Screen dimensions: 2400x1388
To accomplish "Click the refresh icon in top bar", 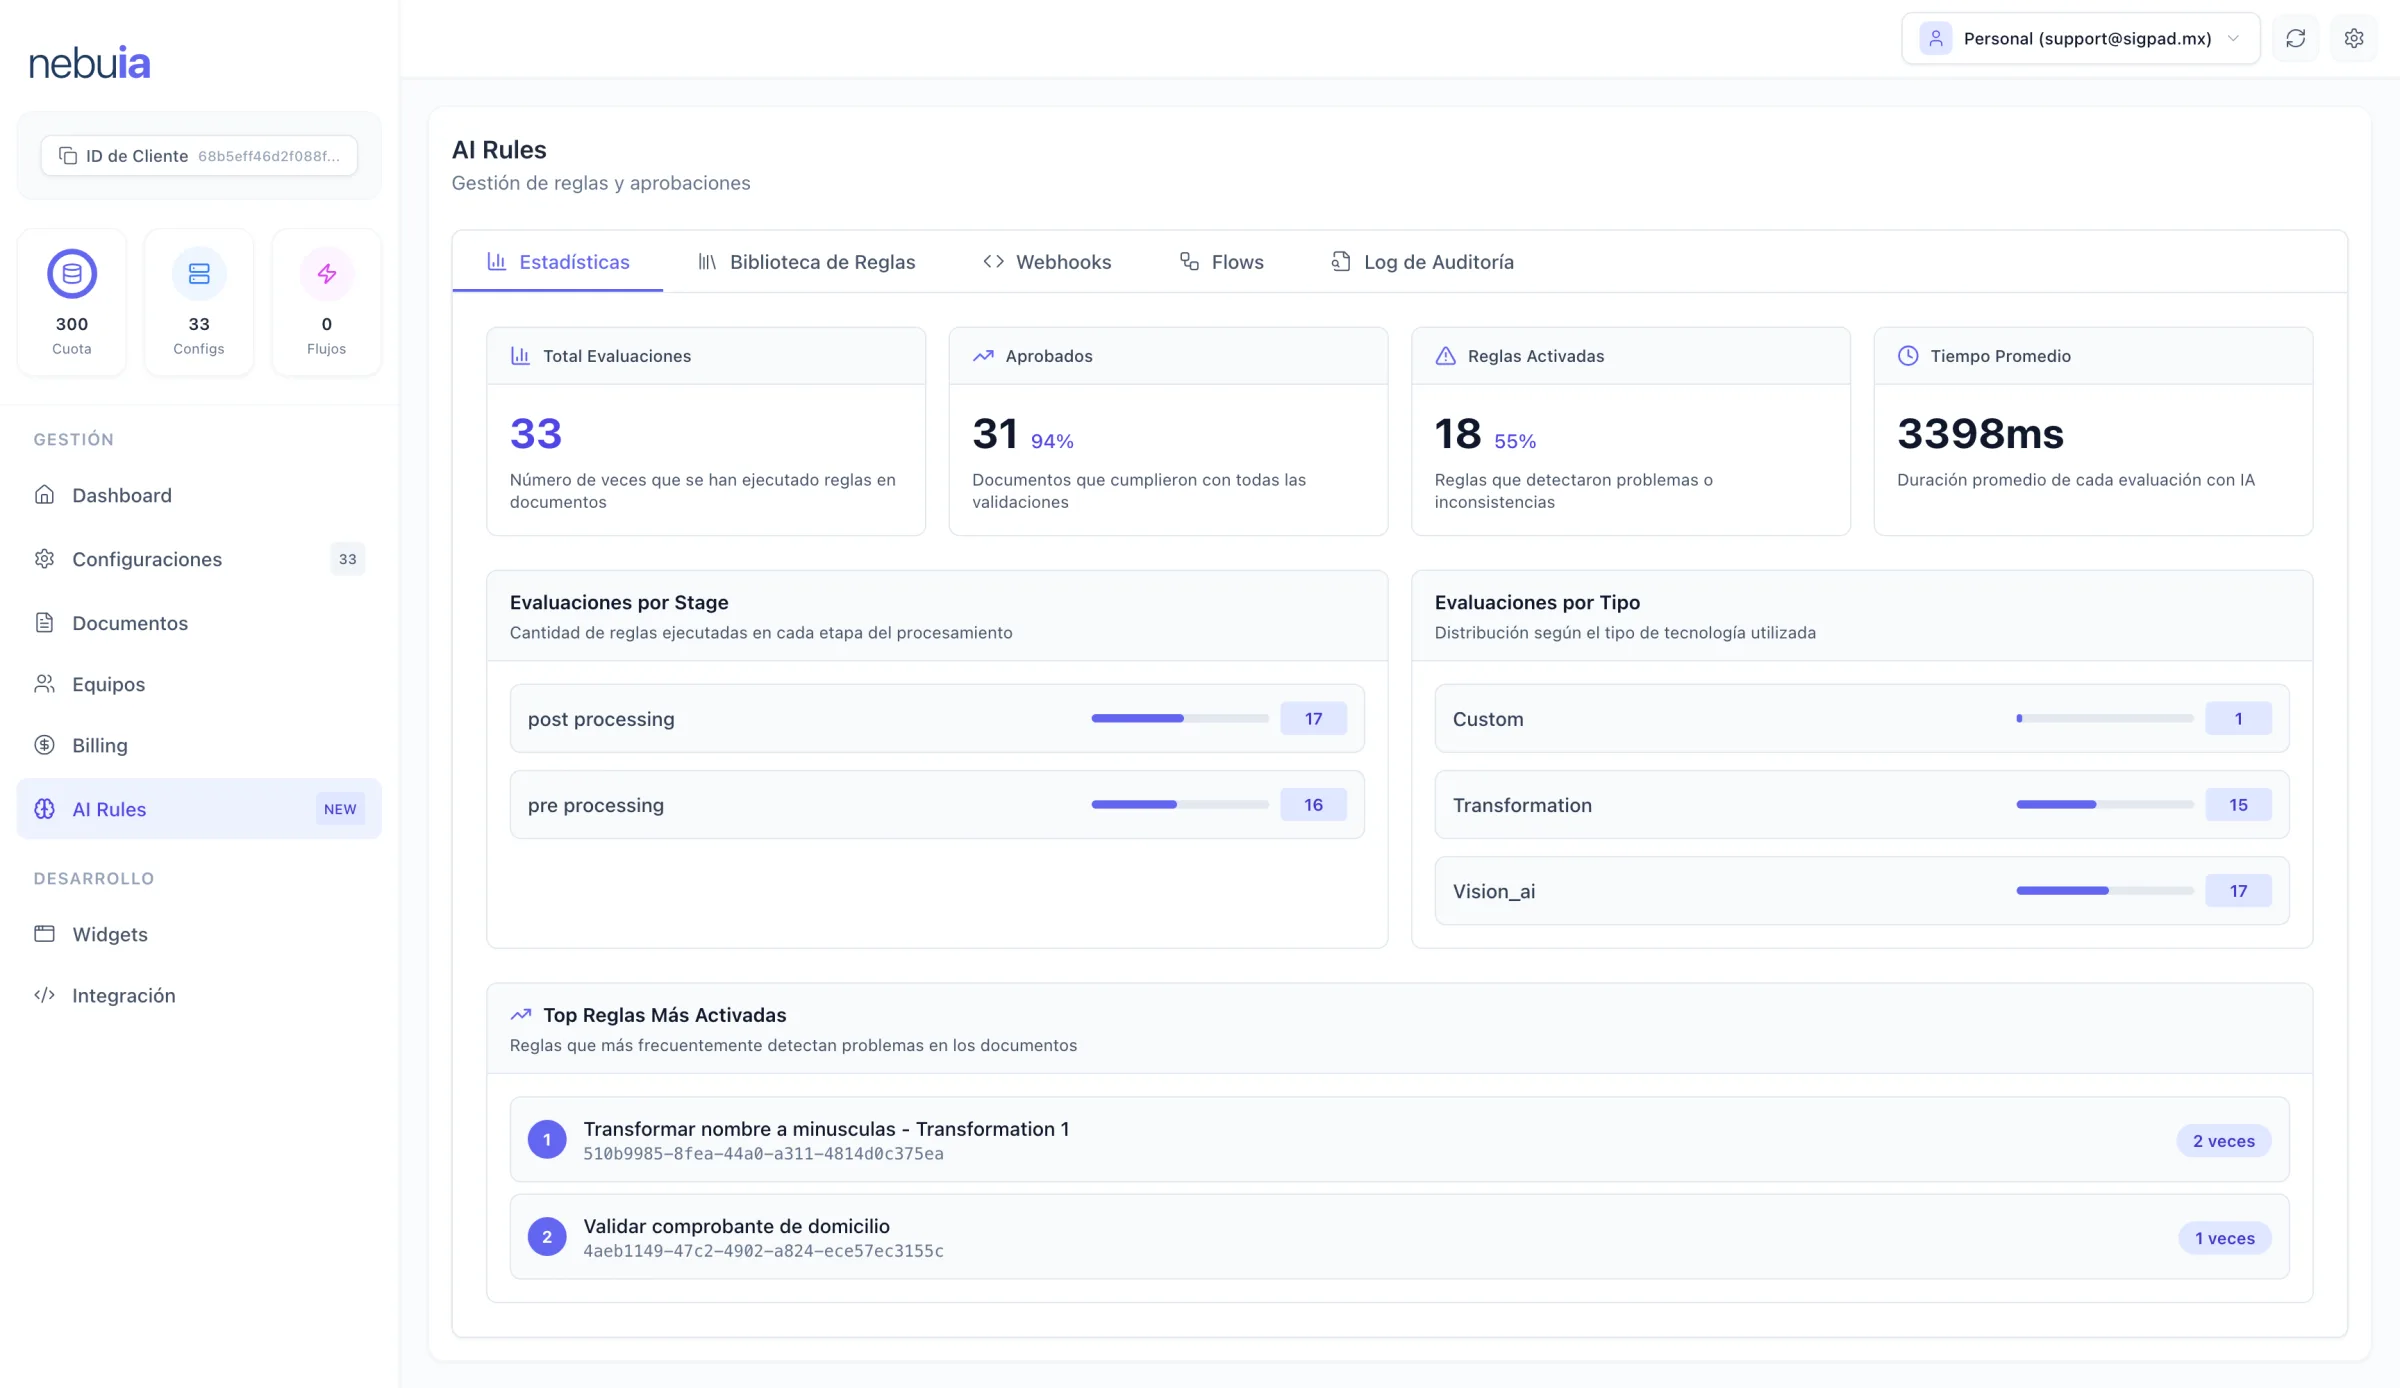I will coord(2295,38).
